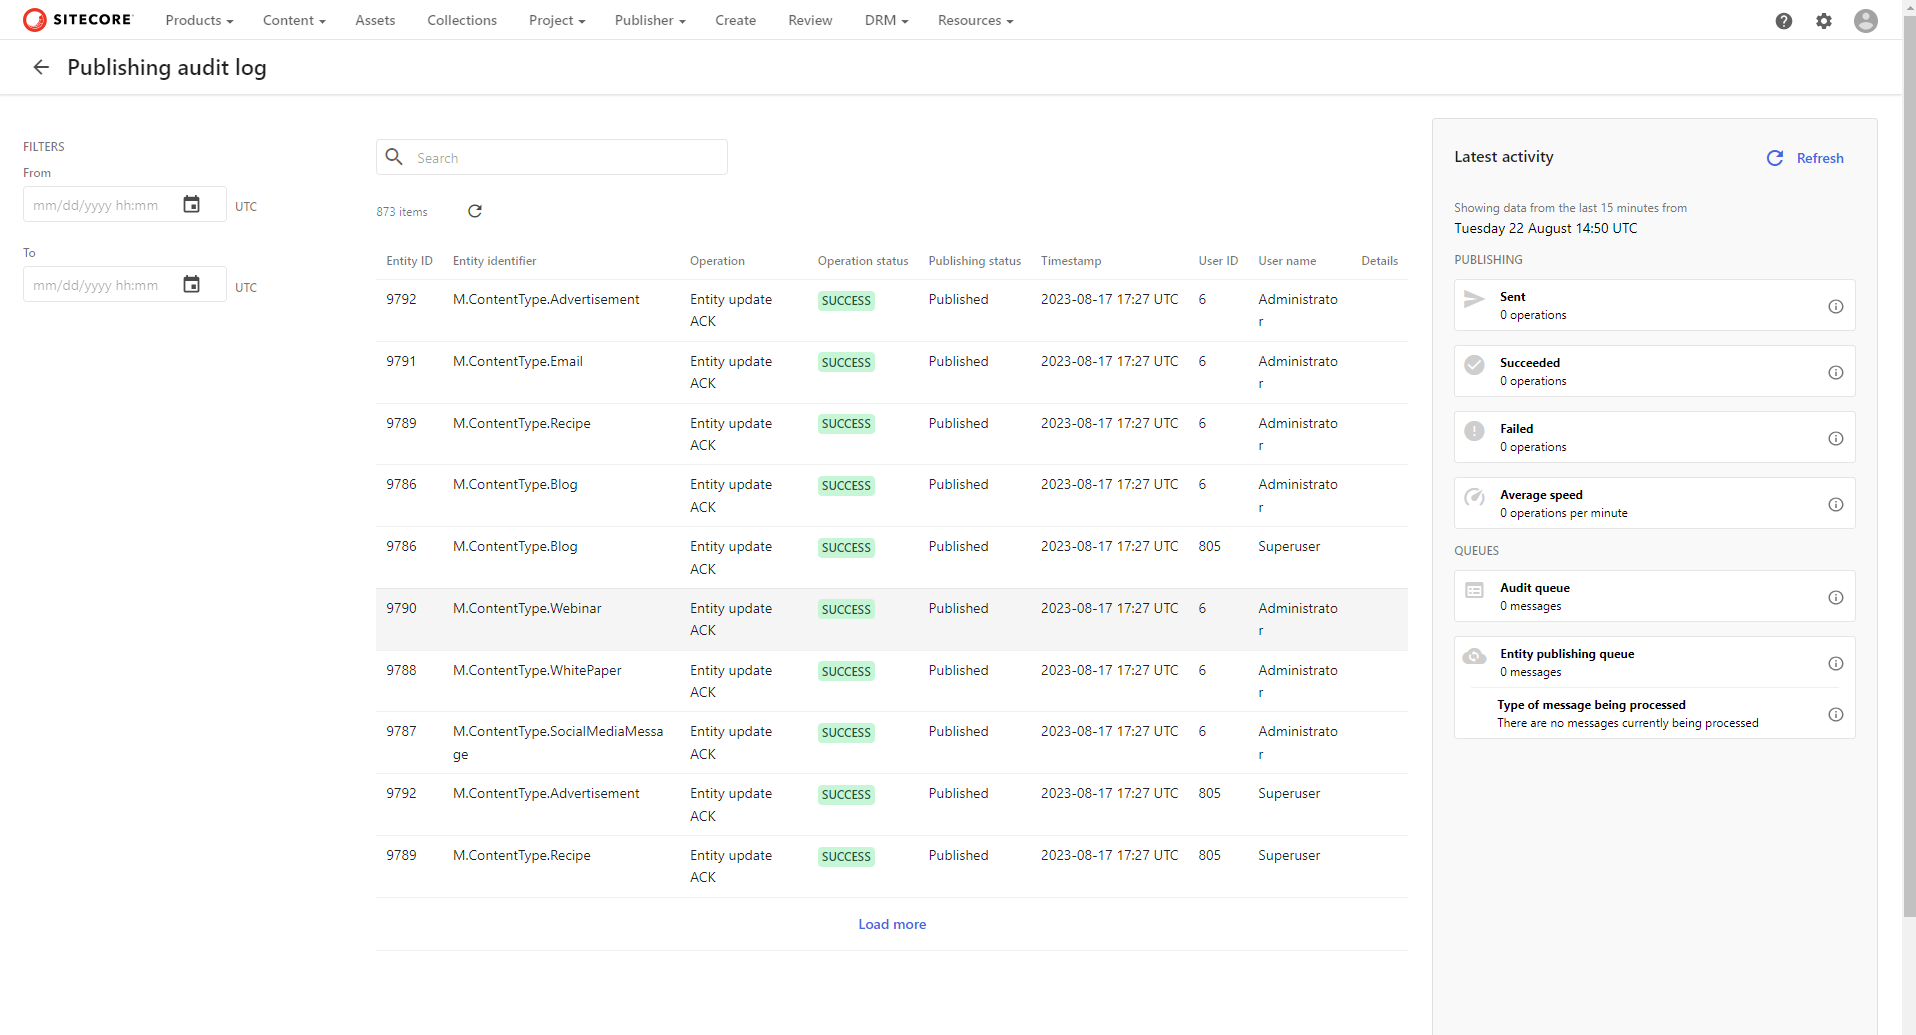Click entity ID 9788

pos(401,670)
